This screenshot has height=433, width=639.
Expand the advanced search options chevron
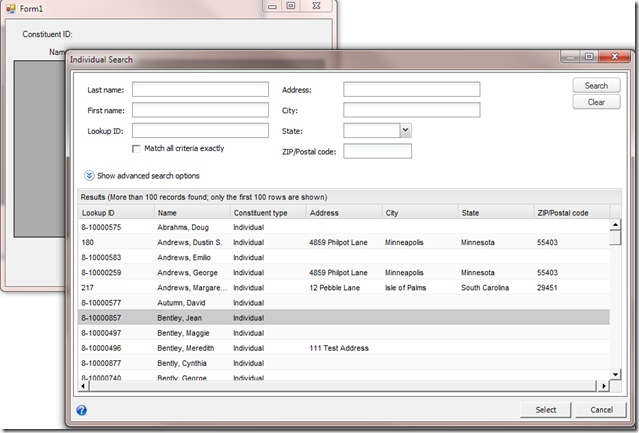[x=88, y=175]
